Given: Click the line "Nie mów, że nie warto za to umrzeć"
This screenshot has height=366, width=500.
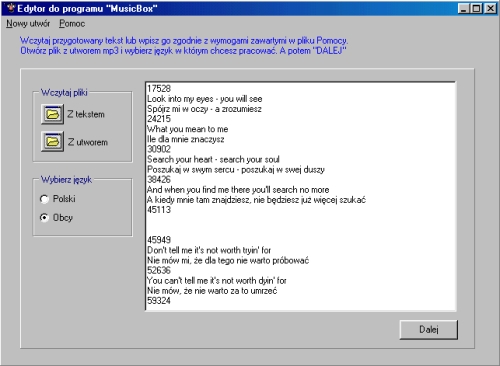Looking at the screenshot, I should (x=212, y=291).
